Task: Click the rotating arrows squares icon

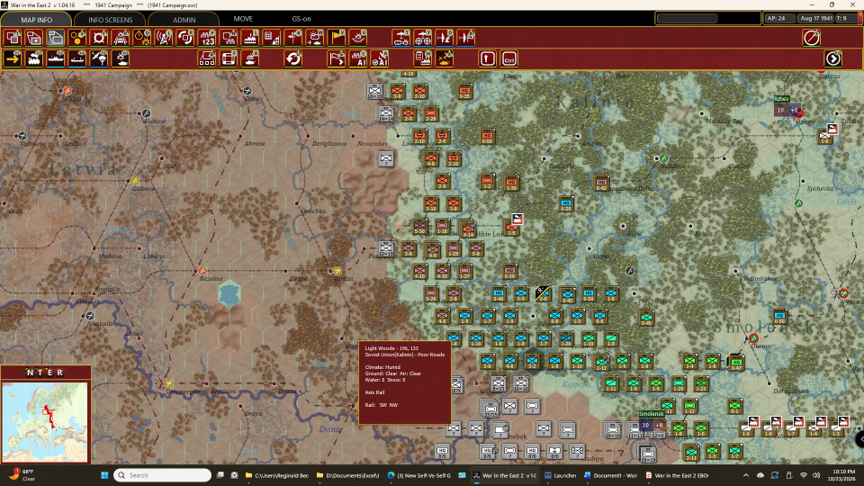Action: click(x=185, y=38)
